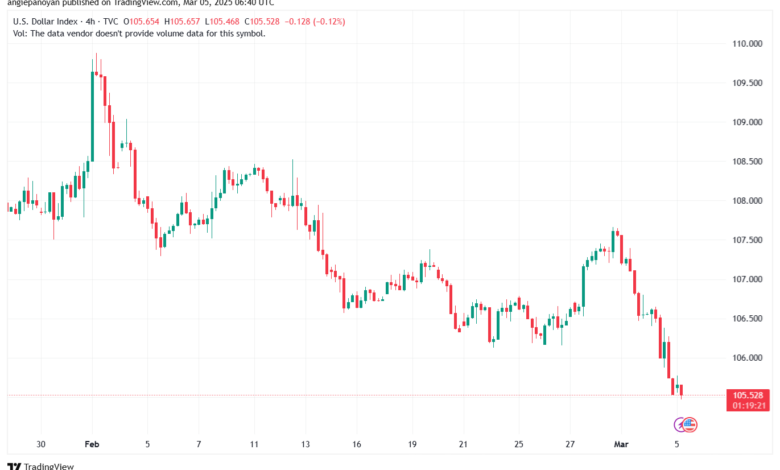Screen dimensions: 780x470
Task: Click the tall green candle at Feb peak
Action: click(93, 116)
